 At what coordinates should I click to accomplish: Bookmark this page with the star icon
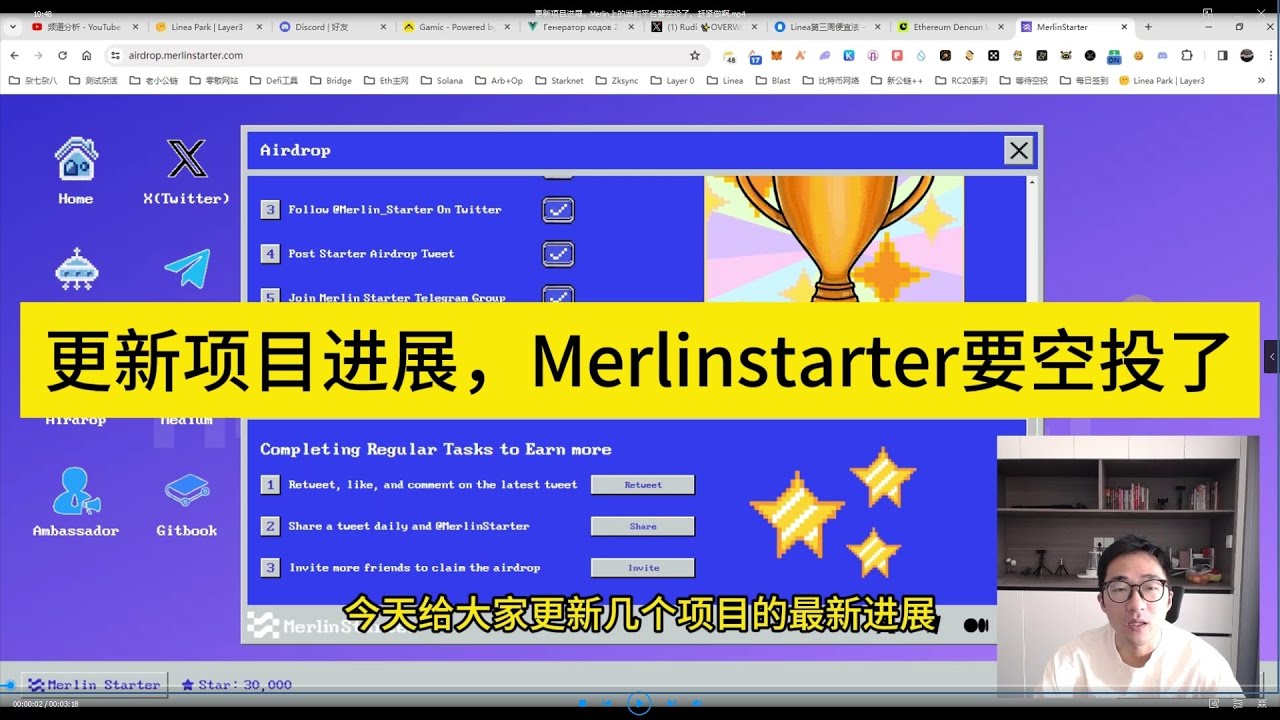click(x=695, y=55)
